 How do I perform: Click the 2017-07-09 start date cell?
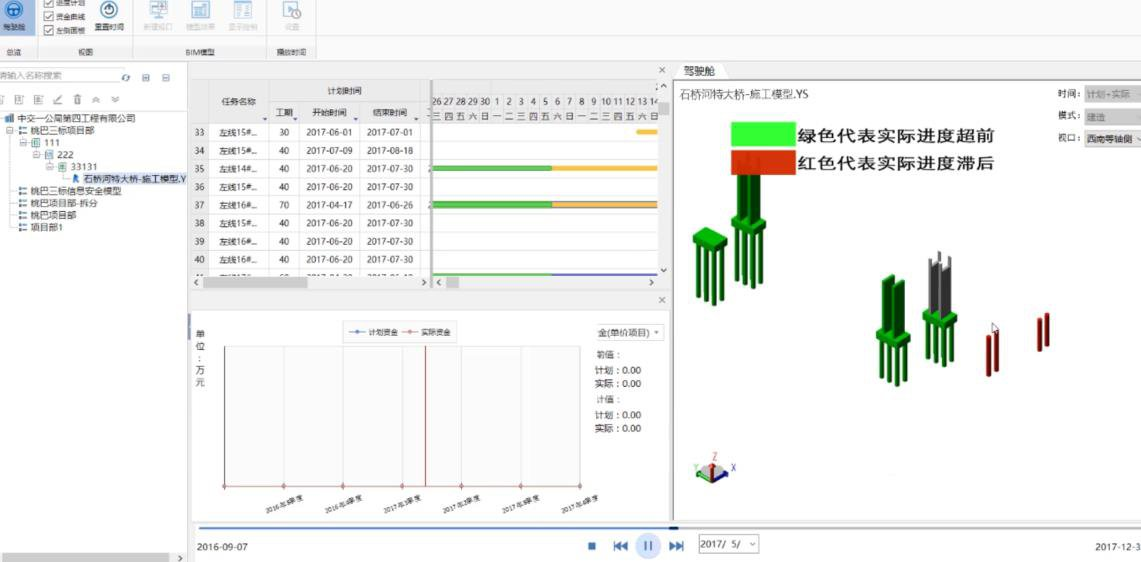329,151
